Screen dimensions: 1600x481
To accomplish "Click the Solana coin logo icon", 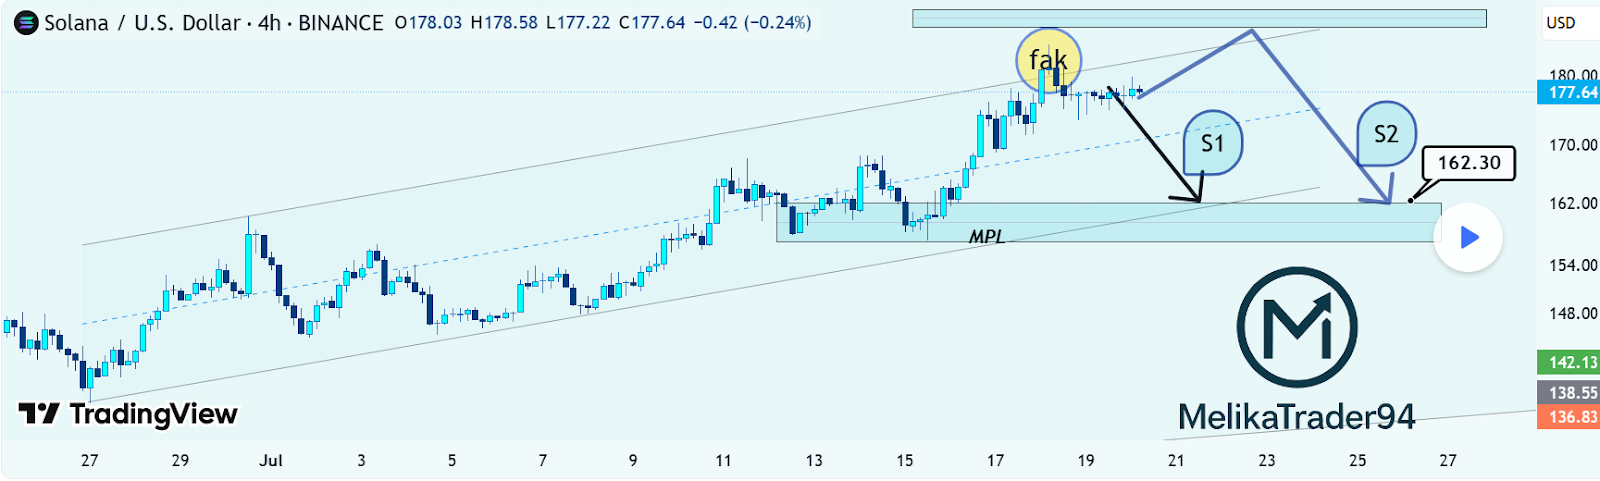I will pyautogui.click(x=25, y=22).
